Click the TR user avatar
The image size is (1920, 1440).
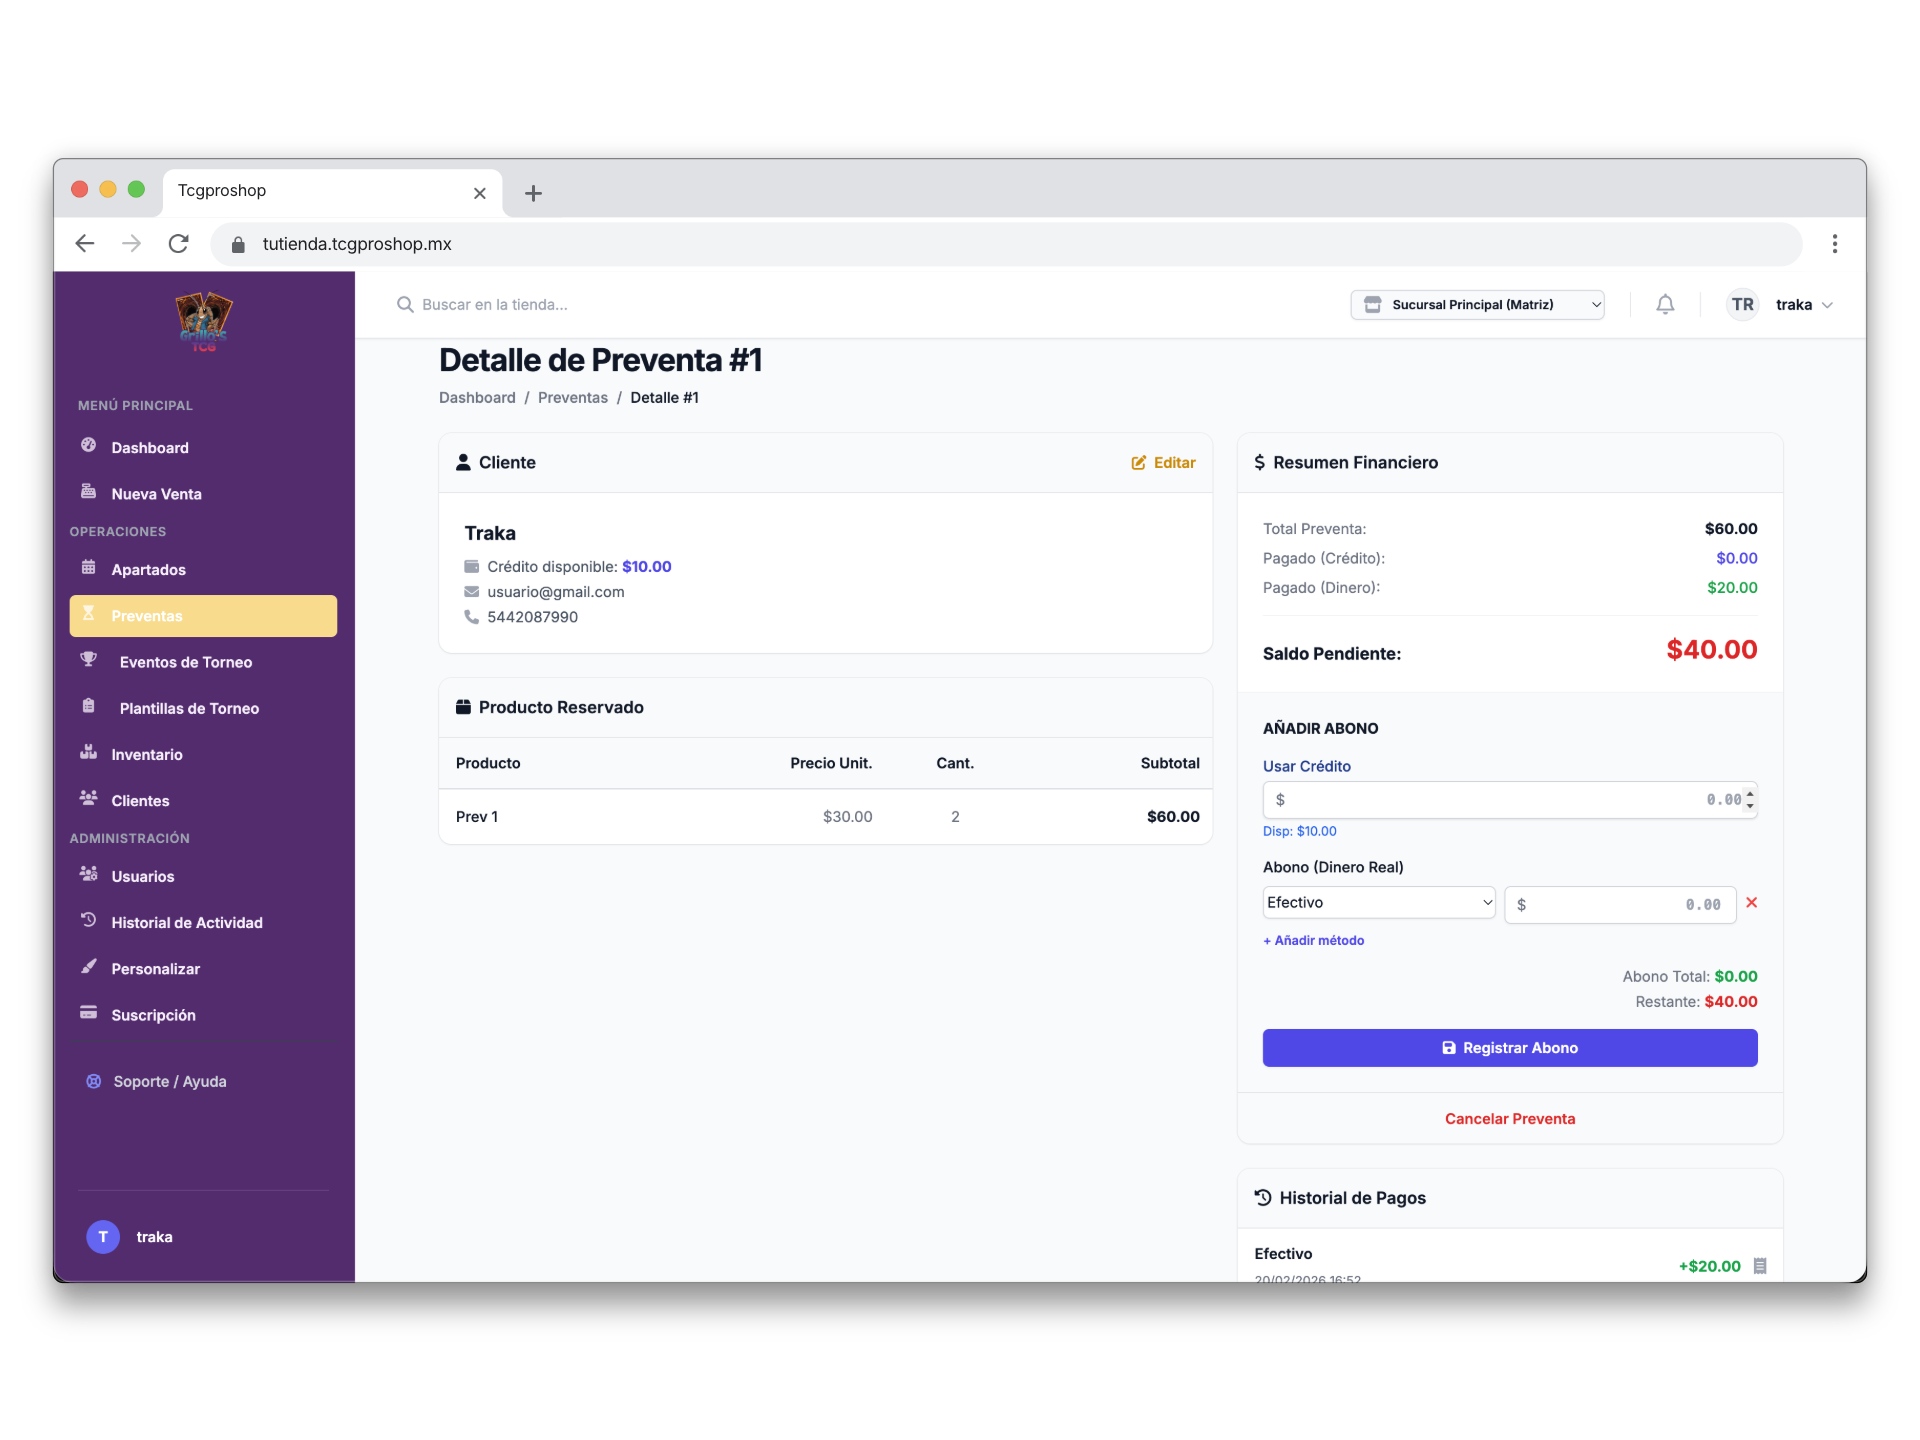[1742, 305]
